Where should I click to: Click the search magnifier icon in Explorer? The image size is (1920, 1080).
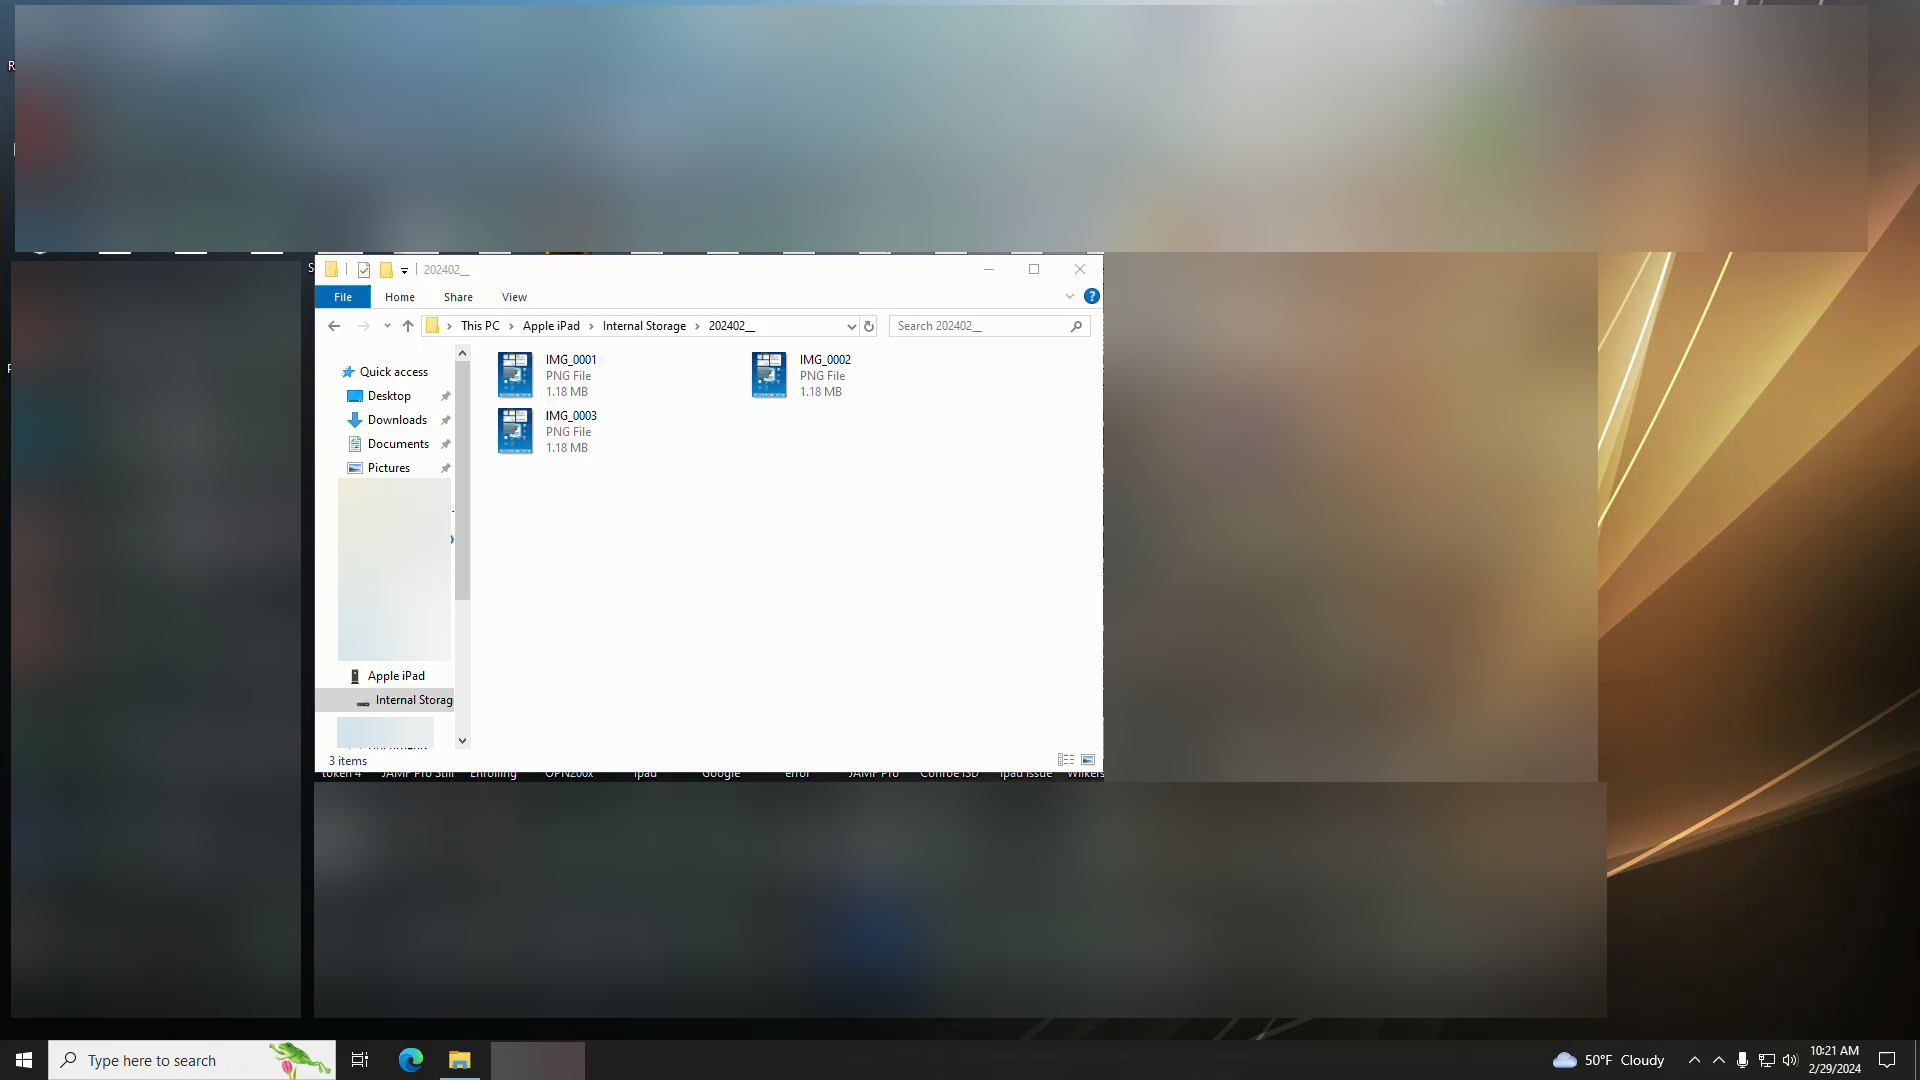coord(1077,326)
